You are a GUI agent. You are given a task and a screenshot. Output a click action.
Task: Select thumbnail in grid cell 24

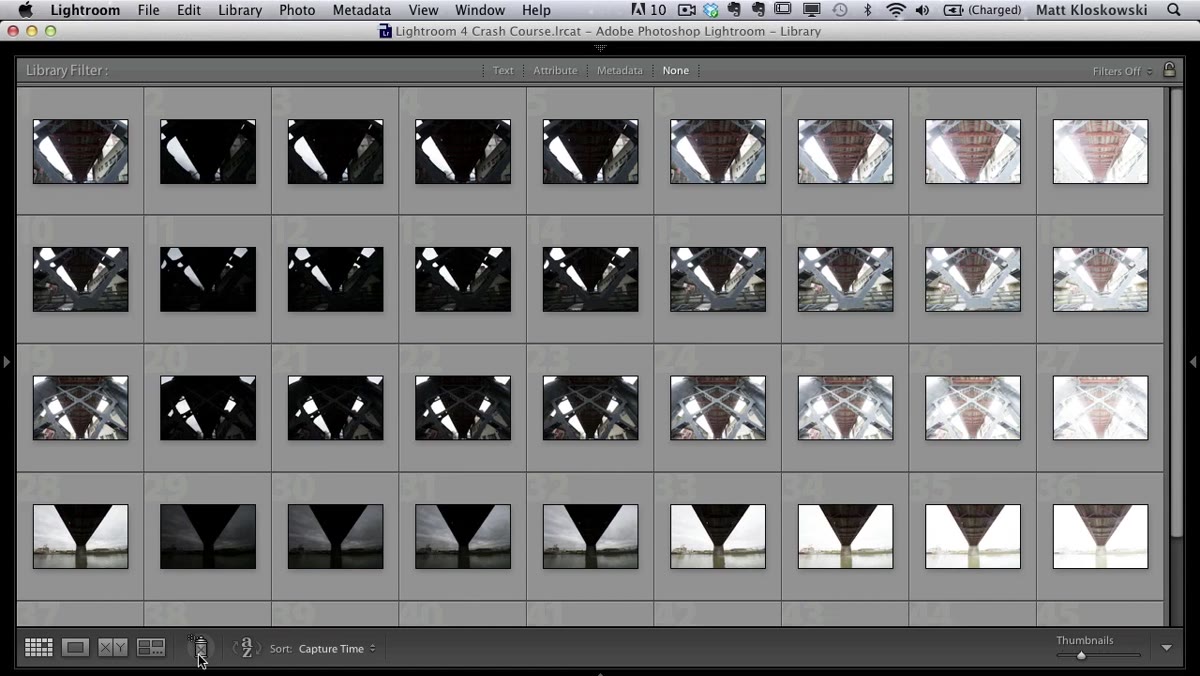(x=718, y=408)
